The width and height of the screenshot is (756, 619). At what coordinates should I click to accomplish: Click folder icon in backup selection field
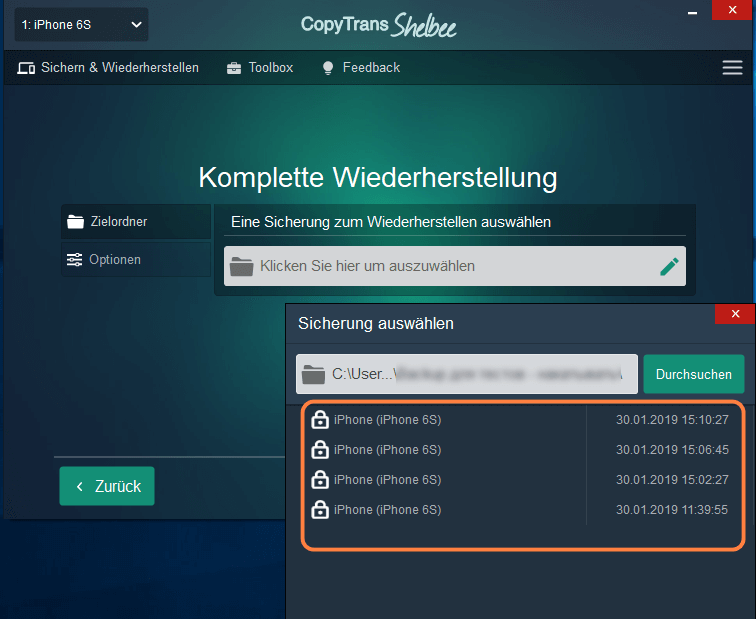242,266
